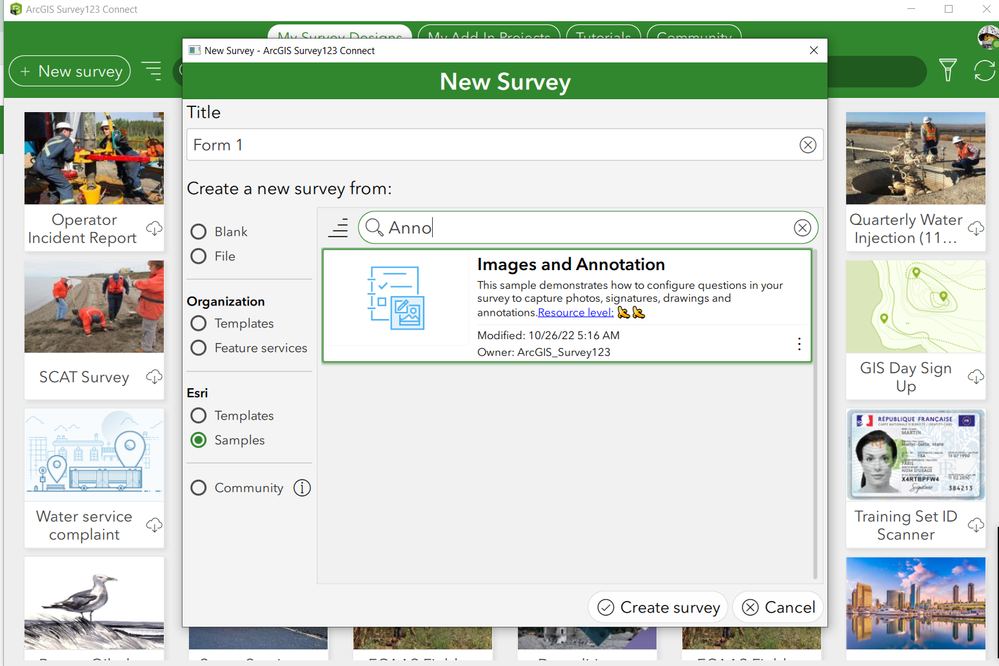Click the Images and Annotation heading
This screenshot has width=999, height=666.
point(571,264)
